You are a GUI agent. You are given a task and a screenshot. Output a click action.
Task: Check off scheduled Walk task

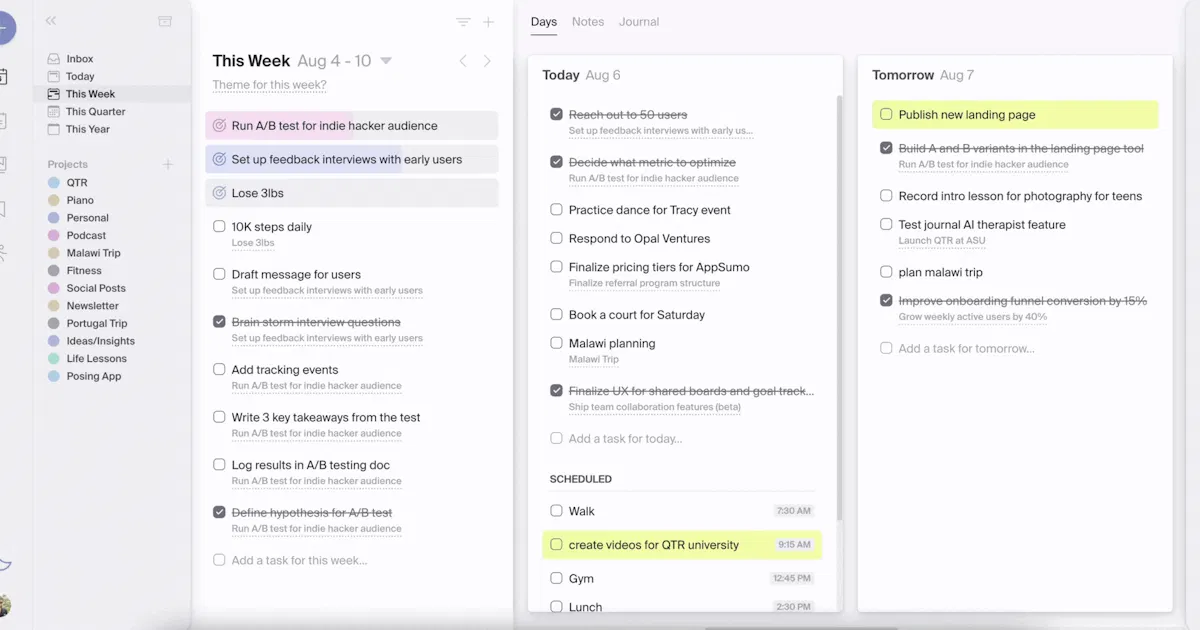click(556, 511)
